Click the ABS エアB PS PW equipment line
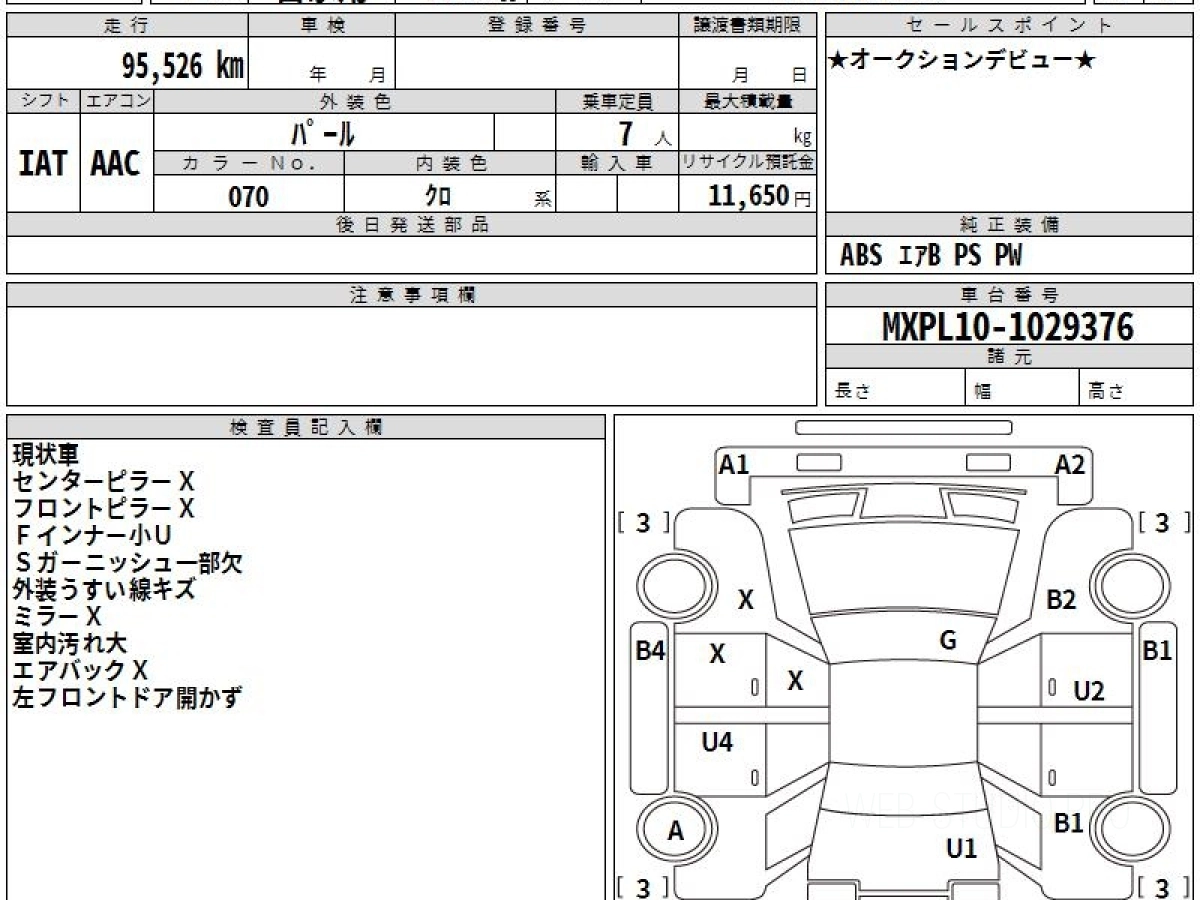 pyautogui.click(x=931, y=256)
